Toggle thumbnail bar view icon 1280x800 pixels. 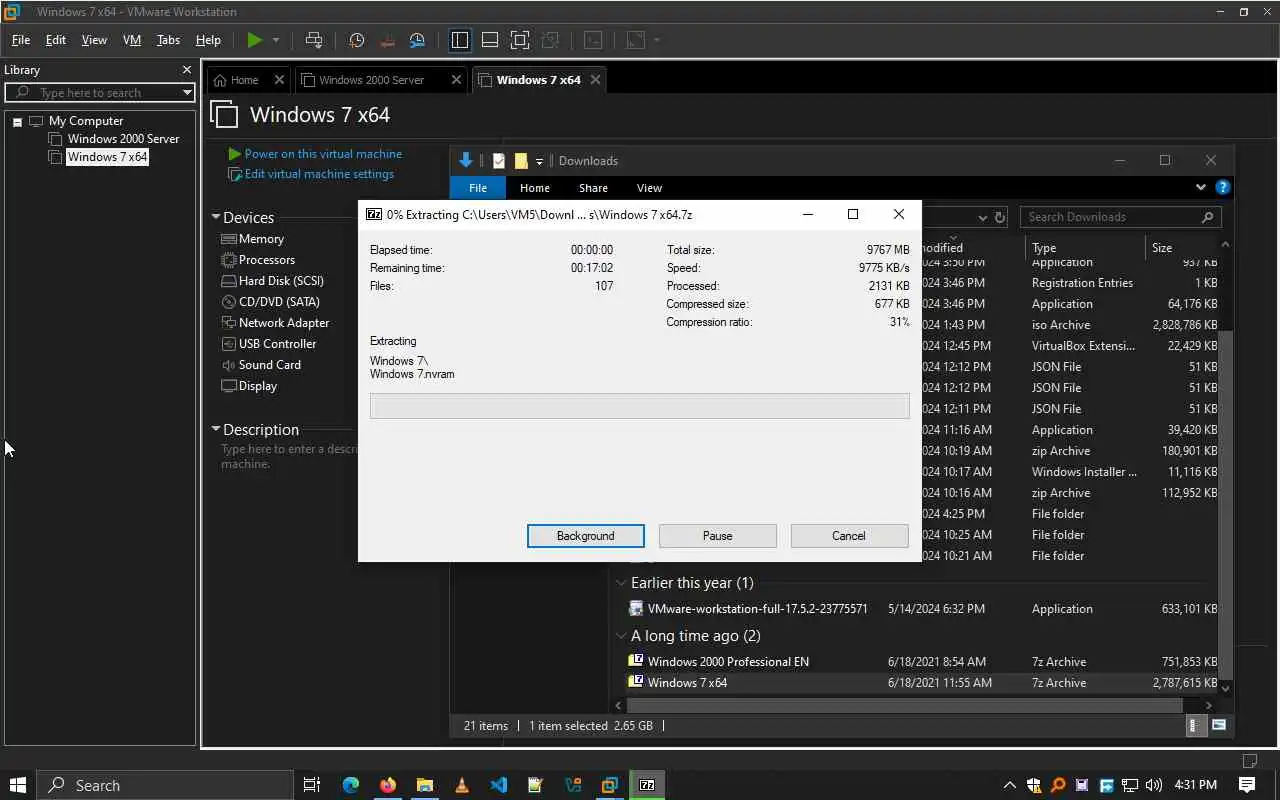coord(490,40)
